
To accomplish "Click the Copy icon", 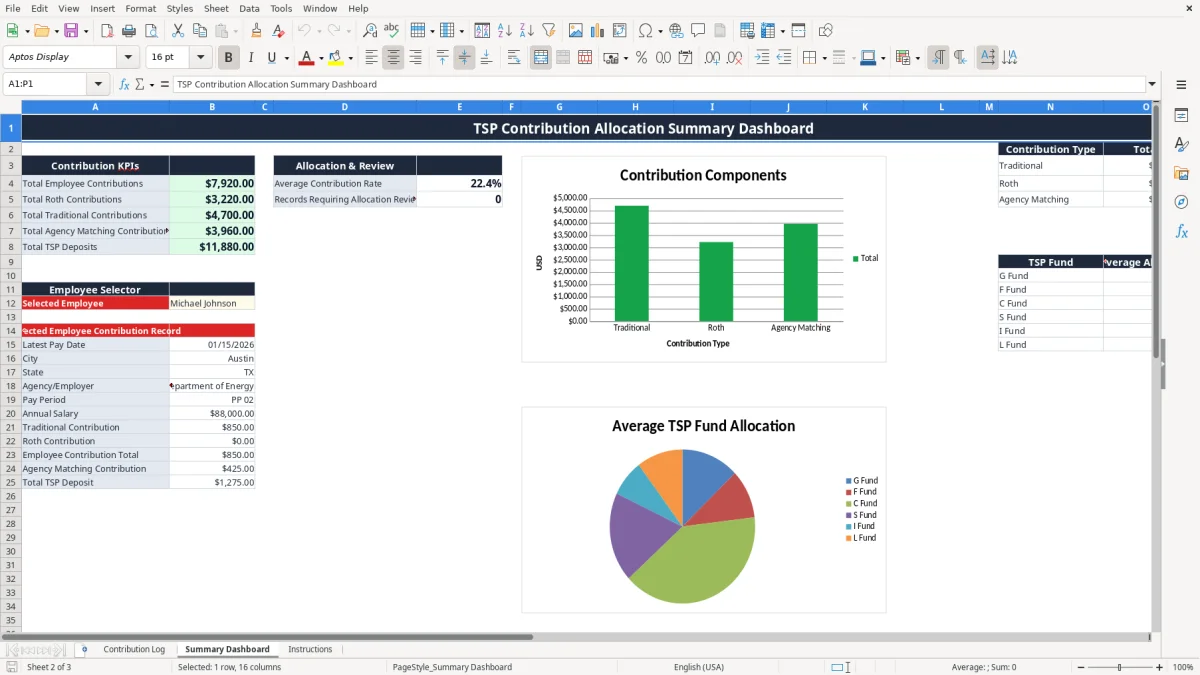I will click(199, 31).
